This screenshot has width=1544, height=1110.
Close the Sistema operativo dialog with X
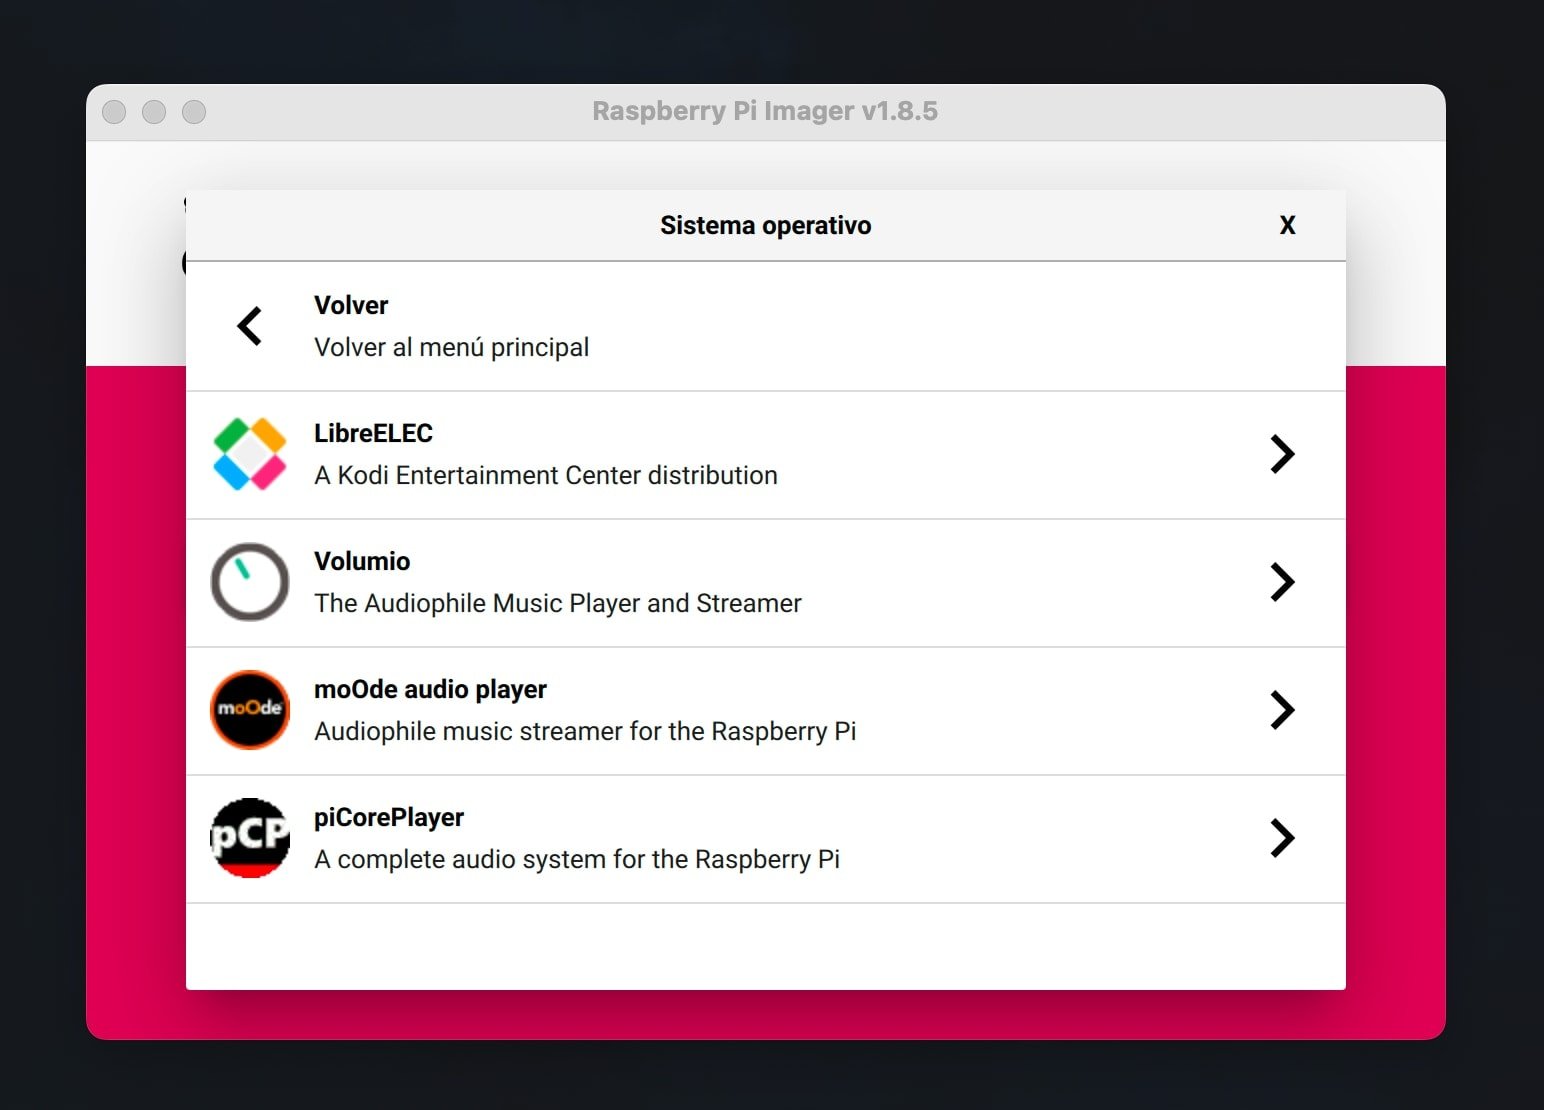click(1288, 225)
